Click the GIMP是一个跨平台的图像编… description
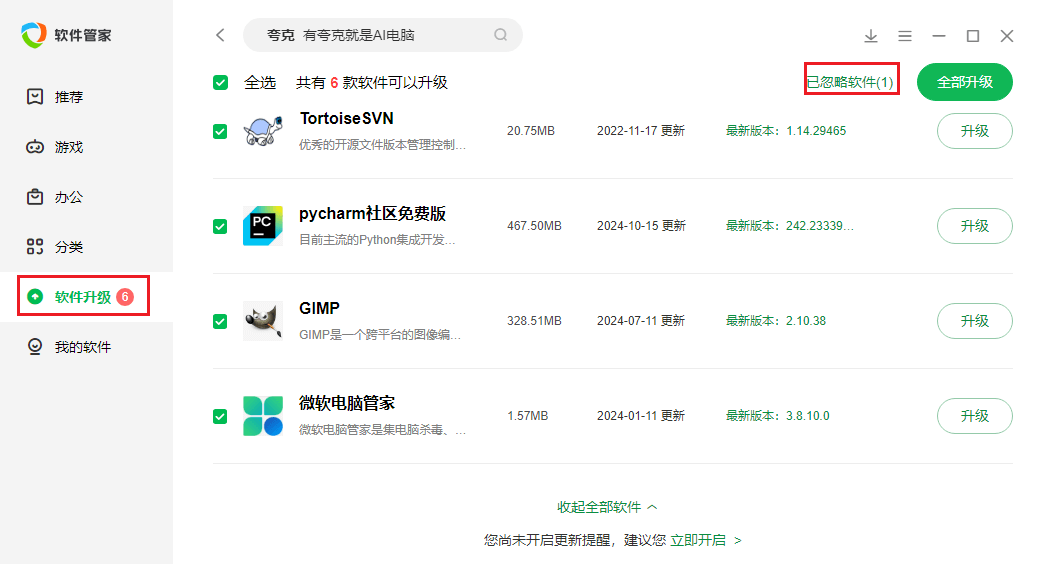The width and height of the screenshot is (1037, 564). click(380, 335)
